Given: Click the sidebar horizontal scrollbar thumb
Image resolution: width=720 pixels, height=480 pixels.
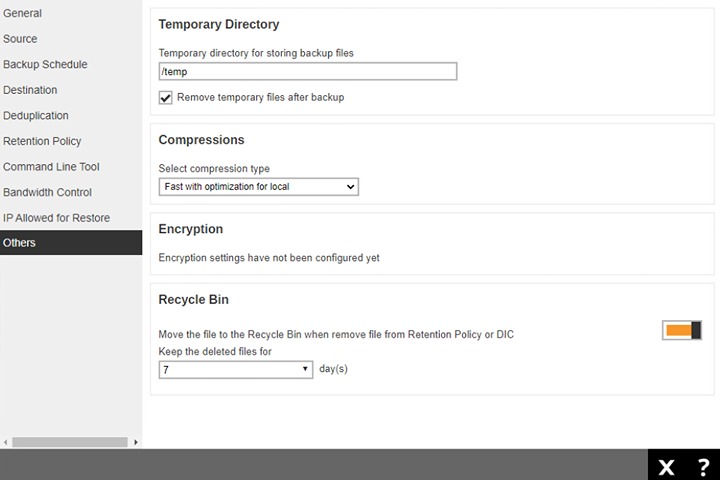Looking at the screenshot, I should [x=70, y=441].
